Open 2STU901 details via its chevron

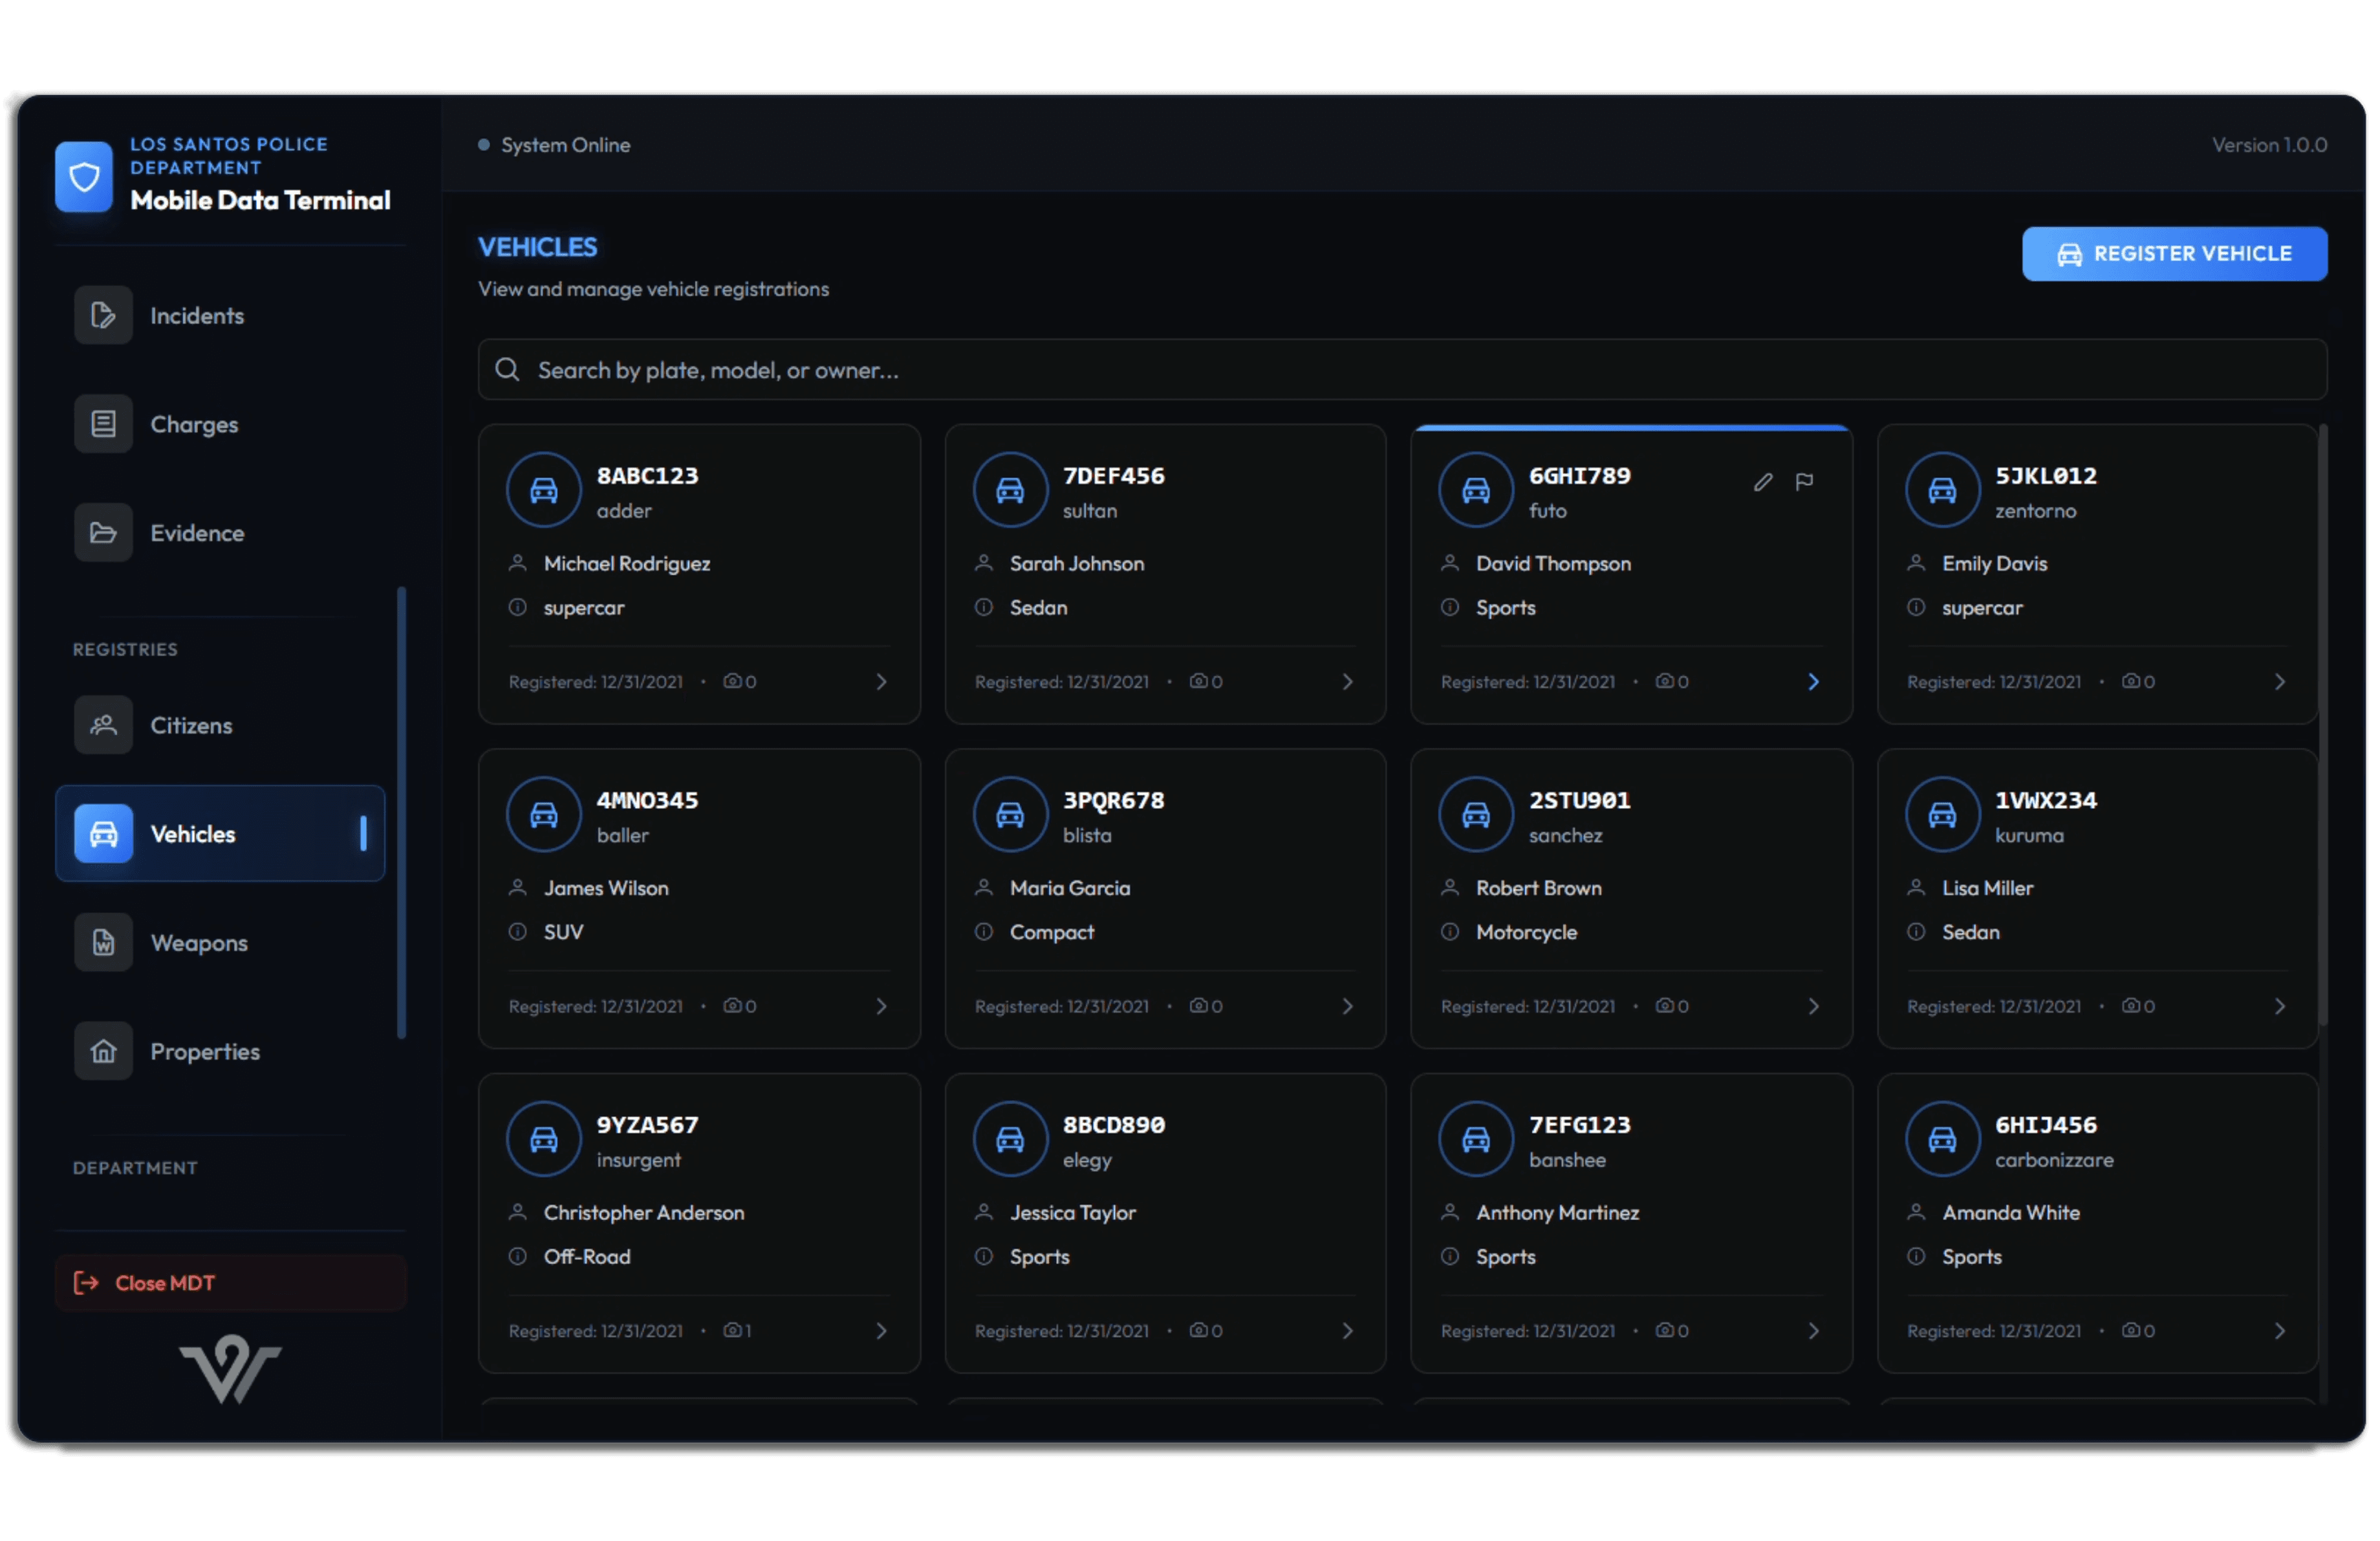coord(1813,1007)
